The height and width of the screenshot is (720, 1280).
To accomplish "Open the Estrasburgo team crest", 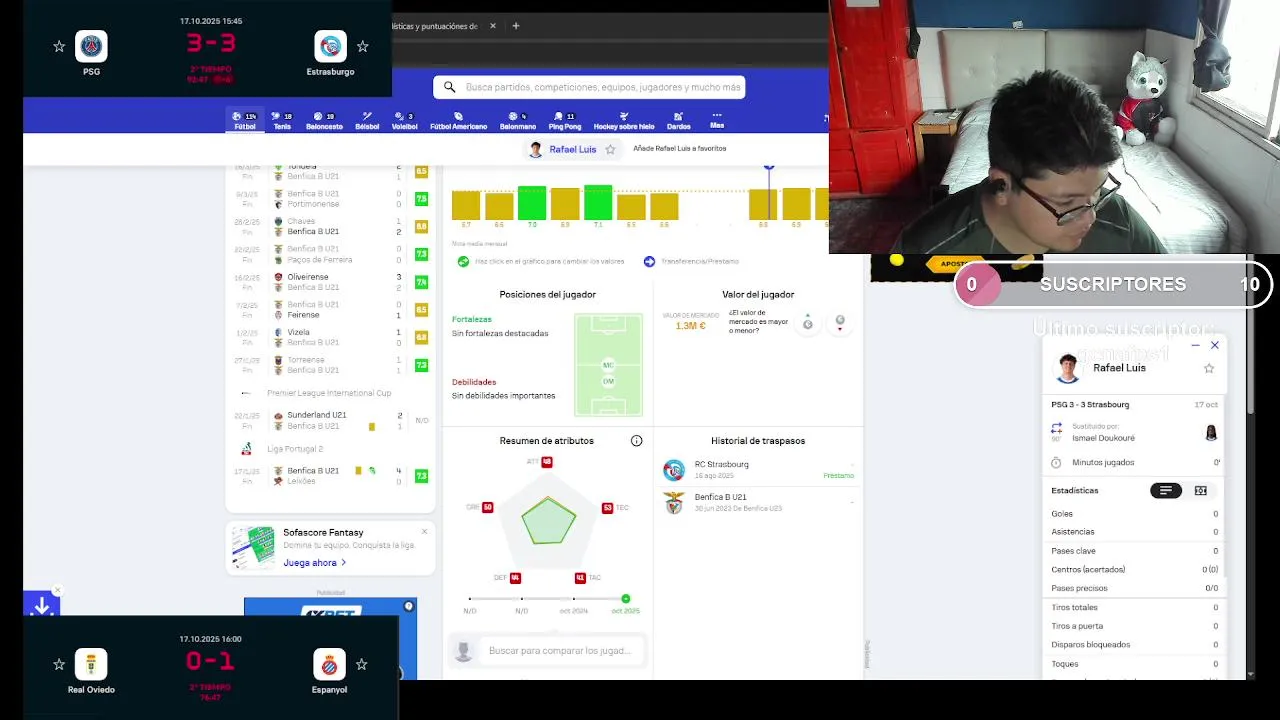I will pos(330,46).
